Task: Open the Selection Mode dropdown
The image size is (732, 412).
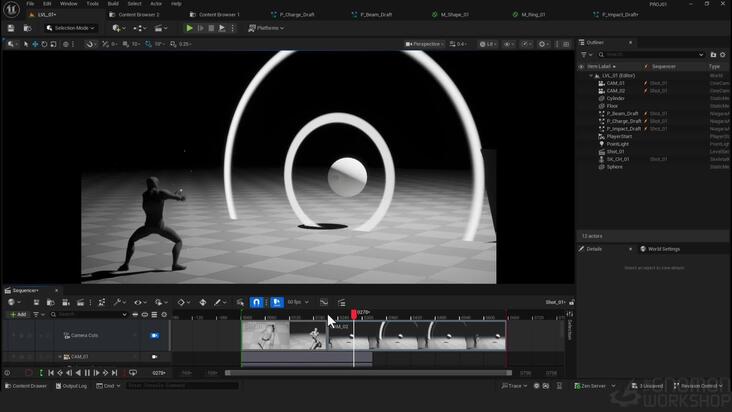Action: tap(70, 28)
